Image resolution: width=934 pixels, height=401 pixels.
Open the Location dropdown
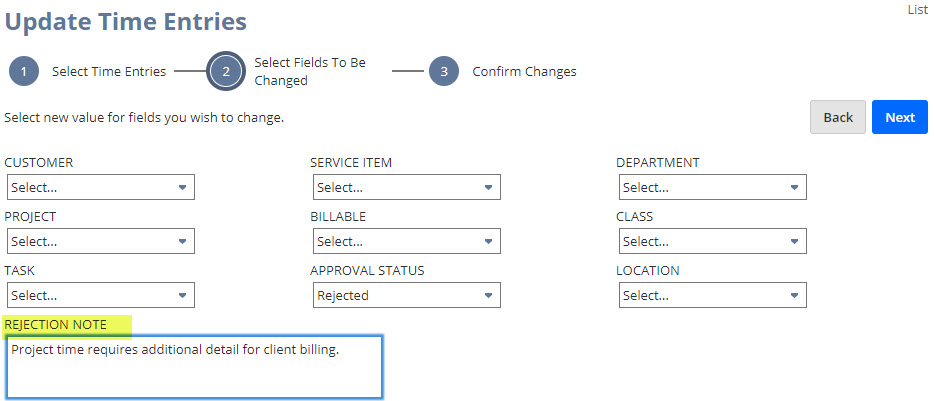tap(712, 295)
